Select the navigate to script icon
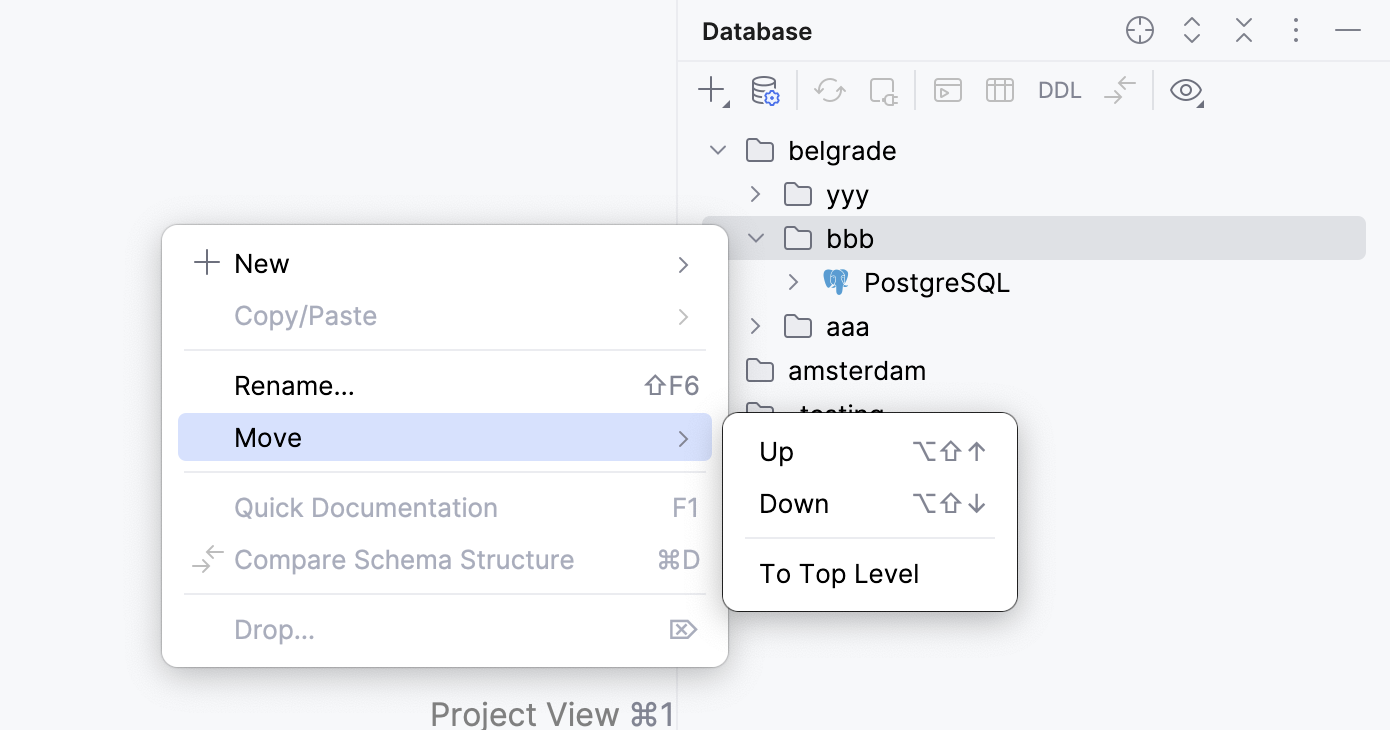 (x=1118, y=90)
